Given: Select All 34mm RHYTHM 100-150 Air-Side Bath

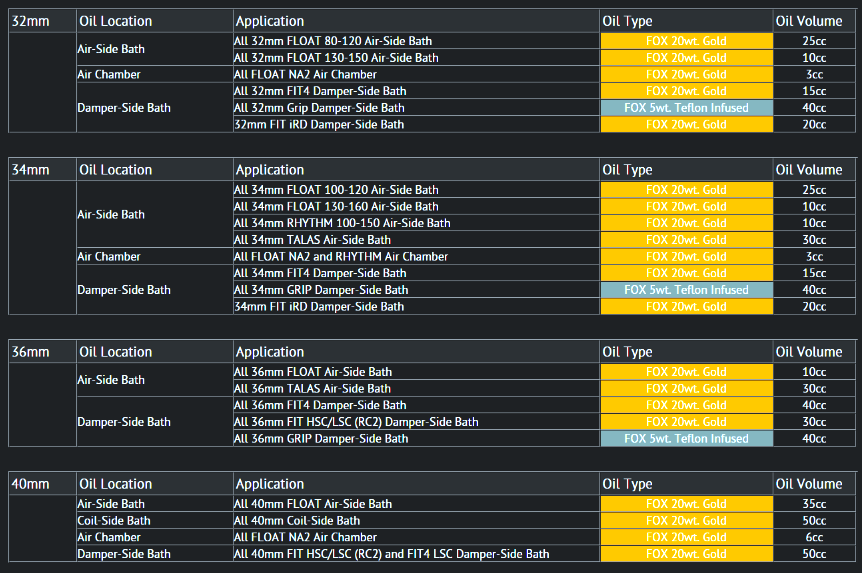Looking at the screenshot, I should pyautogui.click(x=342, y=223).
